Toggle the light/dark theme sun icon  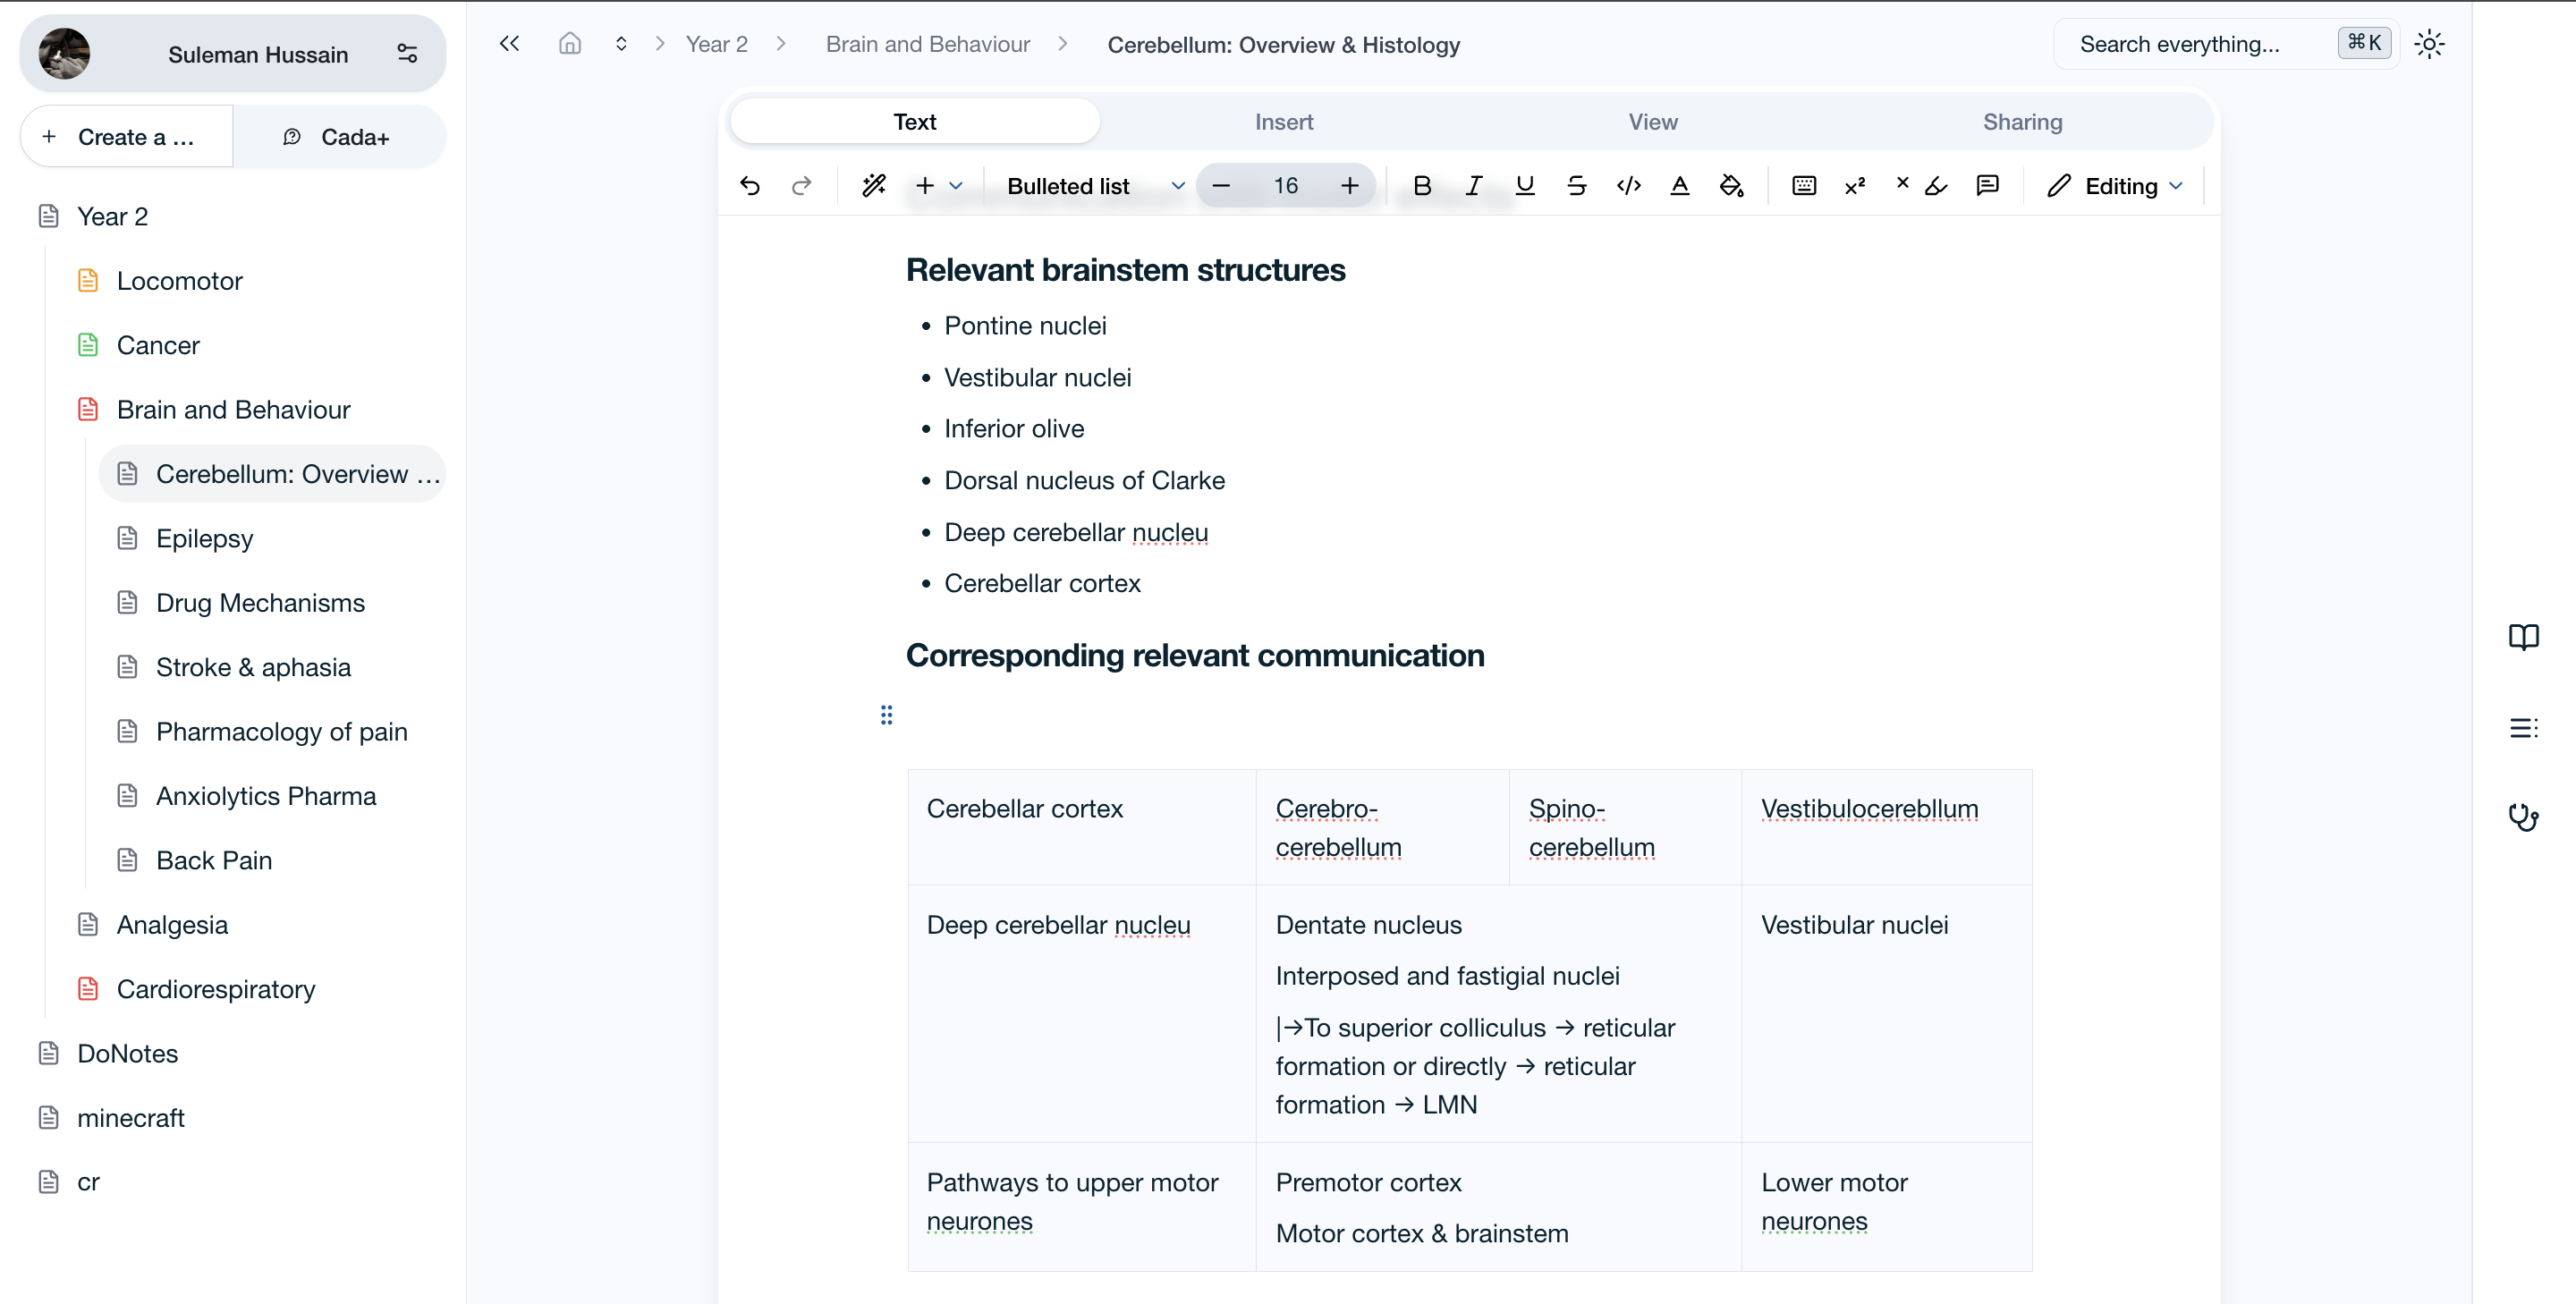pos(2429,44)
